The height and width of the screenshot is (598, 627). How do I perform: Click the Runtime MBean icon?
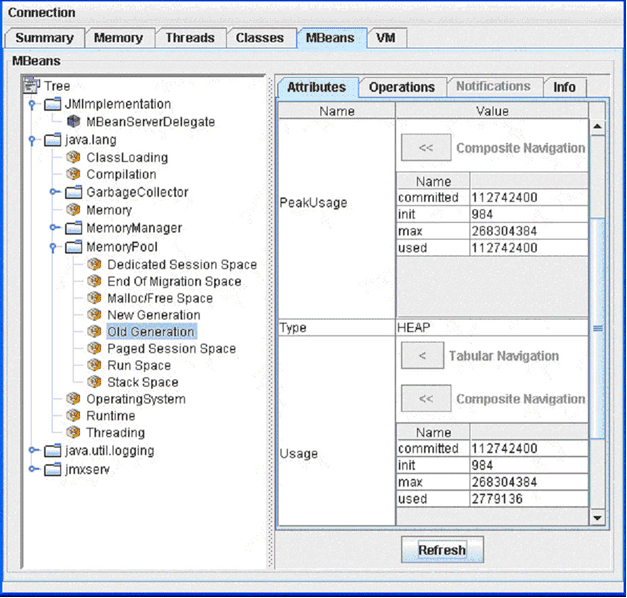(73, 417)
